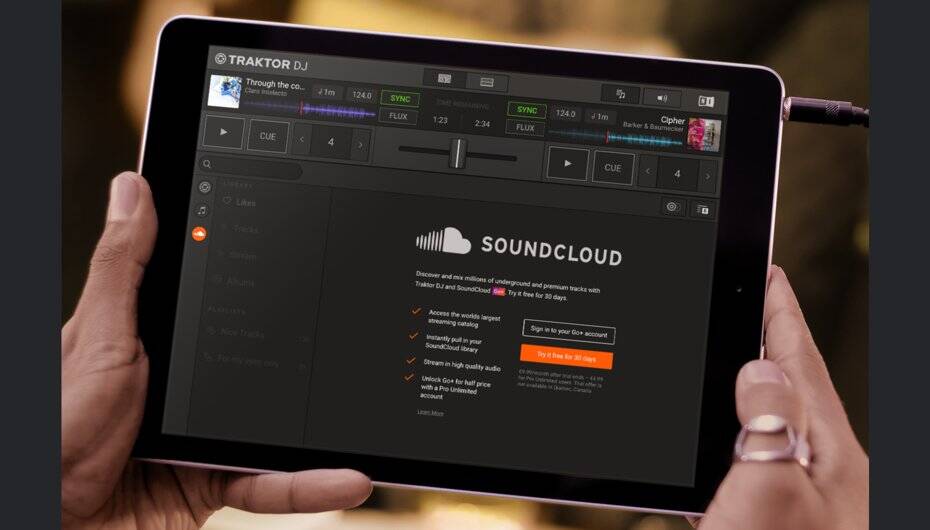
Task: Click the large SoundCloud logo
Action: click(x=519, y=246)
